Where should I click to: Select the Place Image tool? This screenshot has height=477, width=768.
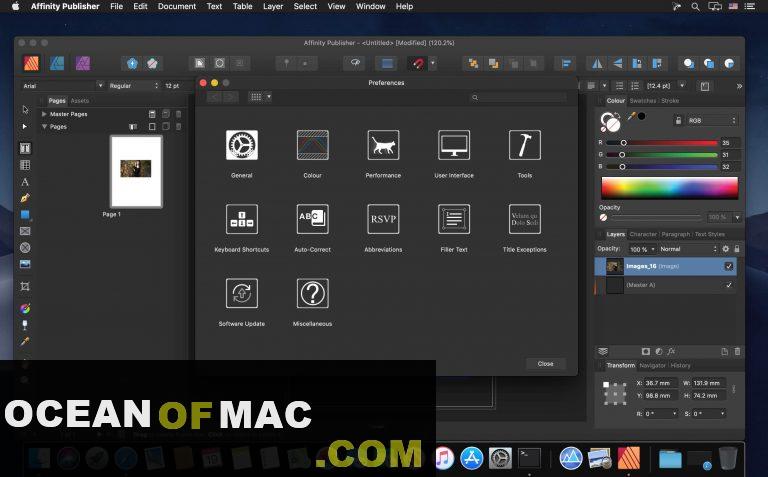point(25,264)
